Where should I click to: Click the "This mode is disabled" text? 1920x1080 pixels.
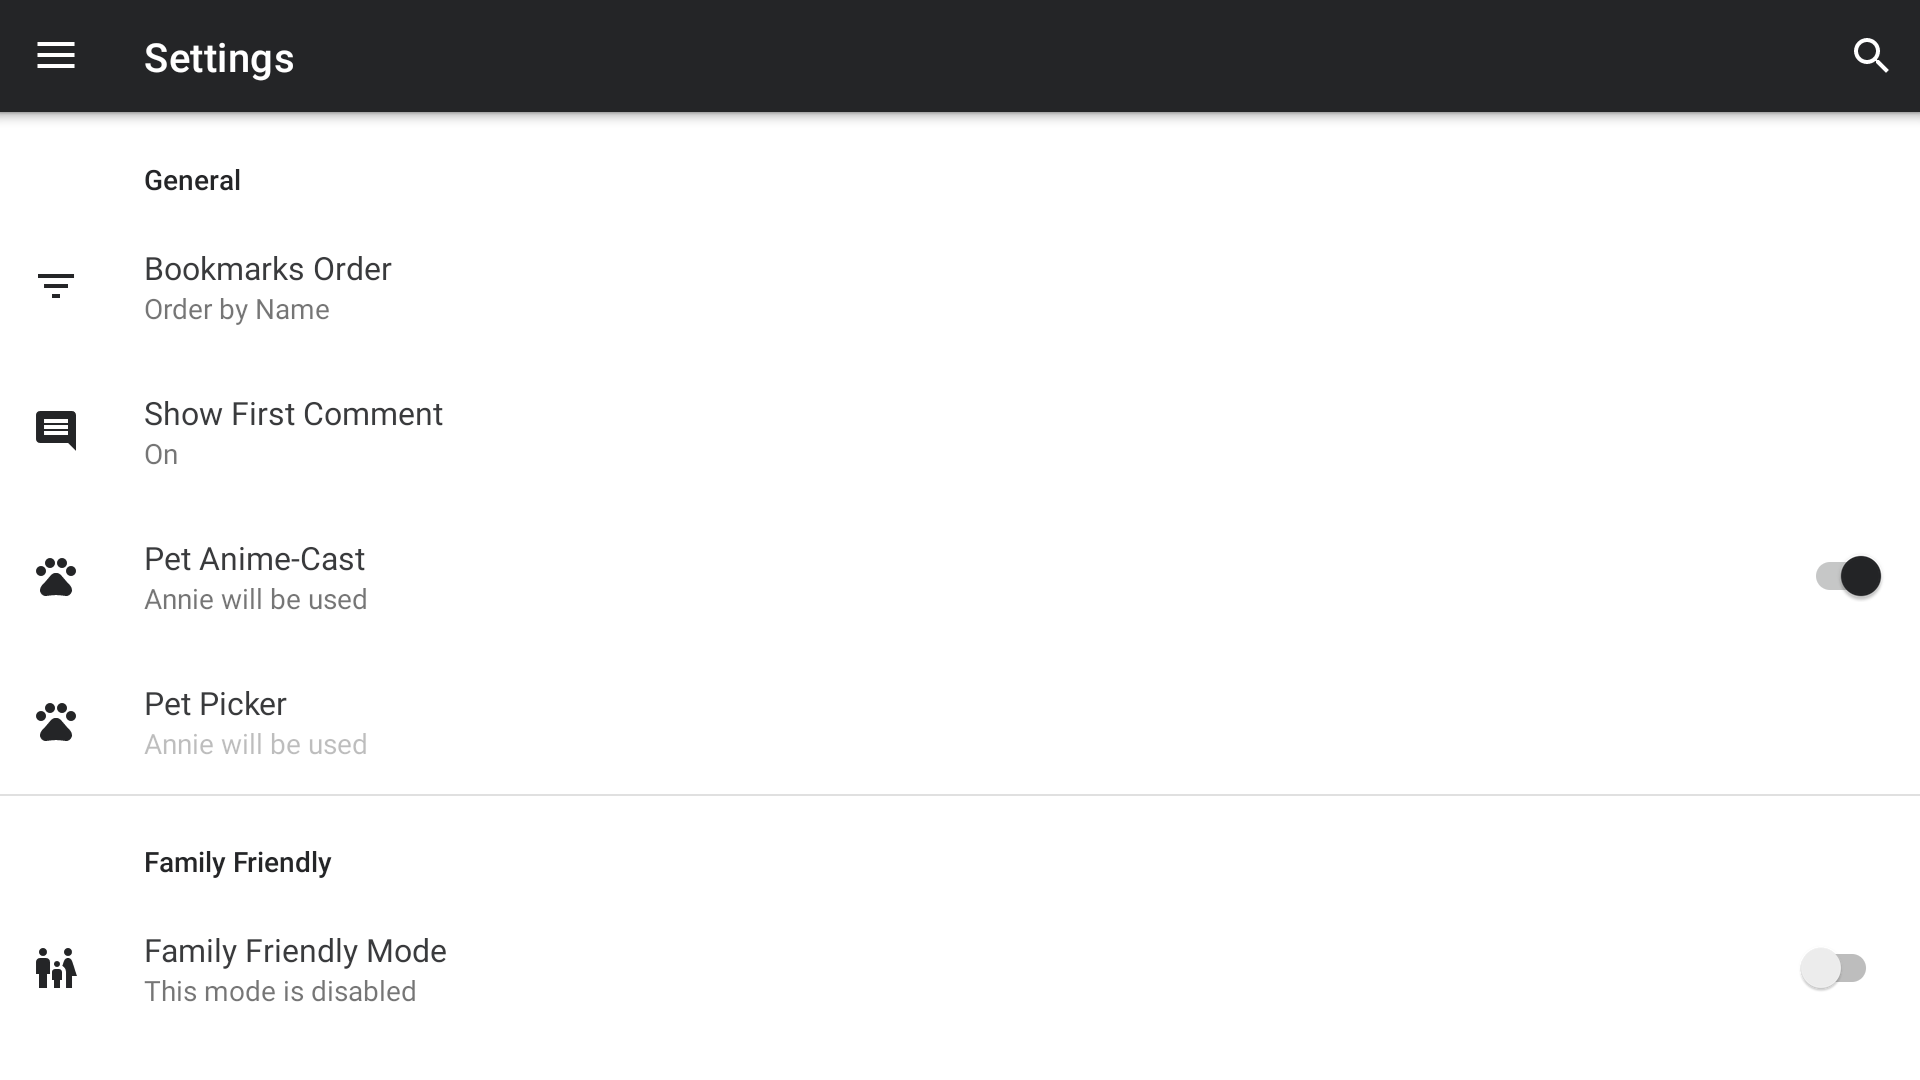pyautogui.click(x=280, y=992)
